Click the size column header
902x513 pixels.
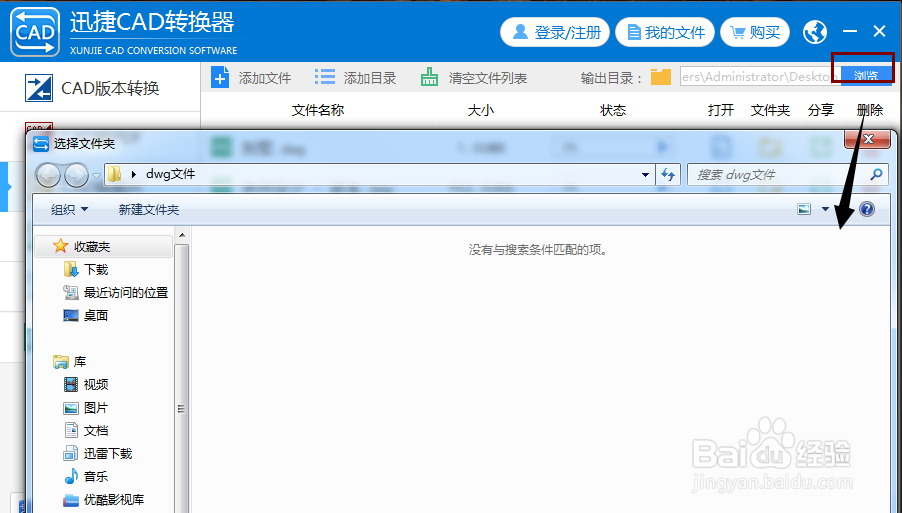tap(480, 110)
